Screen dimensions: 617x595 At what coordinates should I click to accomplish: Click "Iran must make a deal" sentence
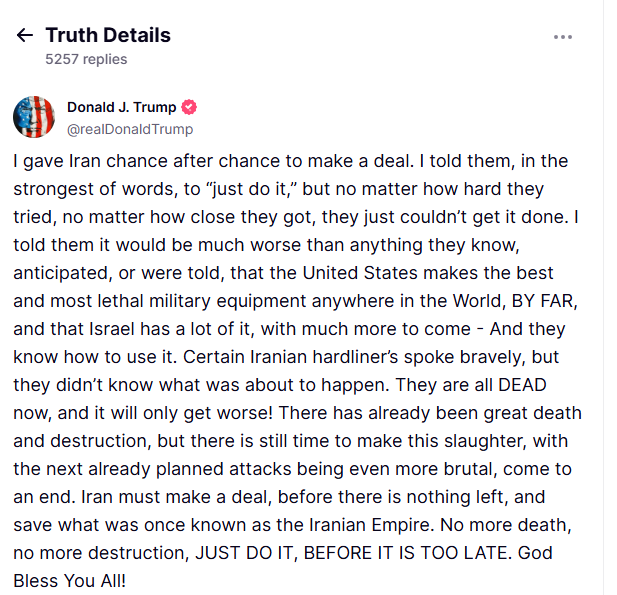[x=176, y=497]
